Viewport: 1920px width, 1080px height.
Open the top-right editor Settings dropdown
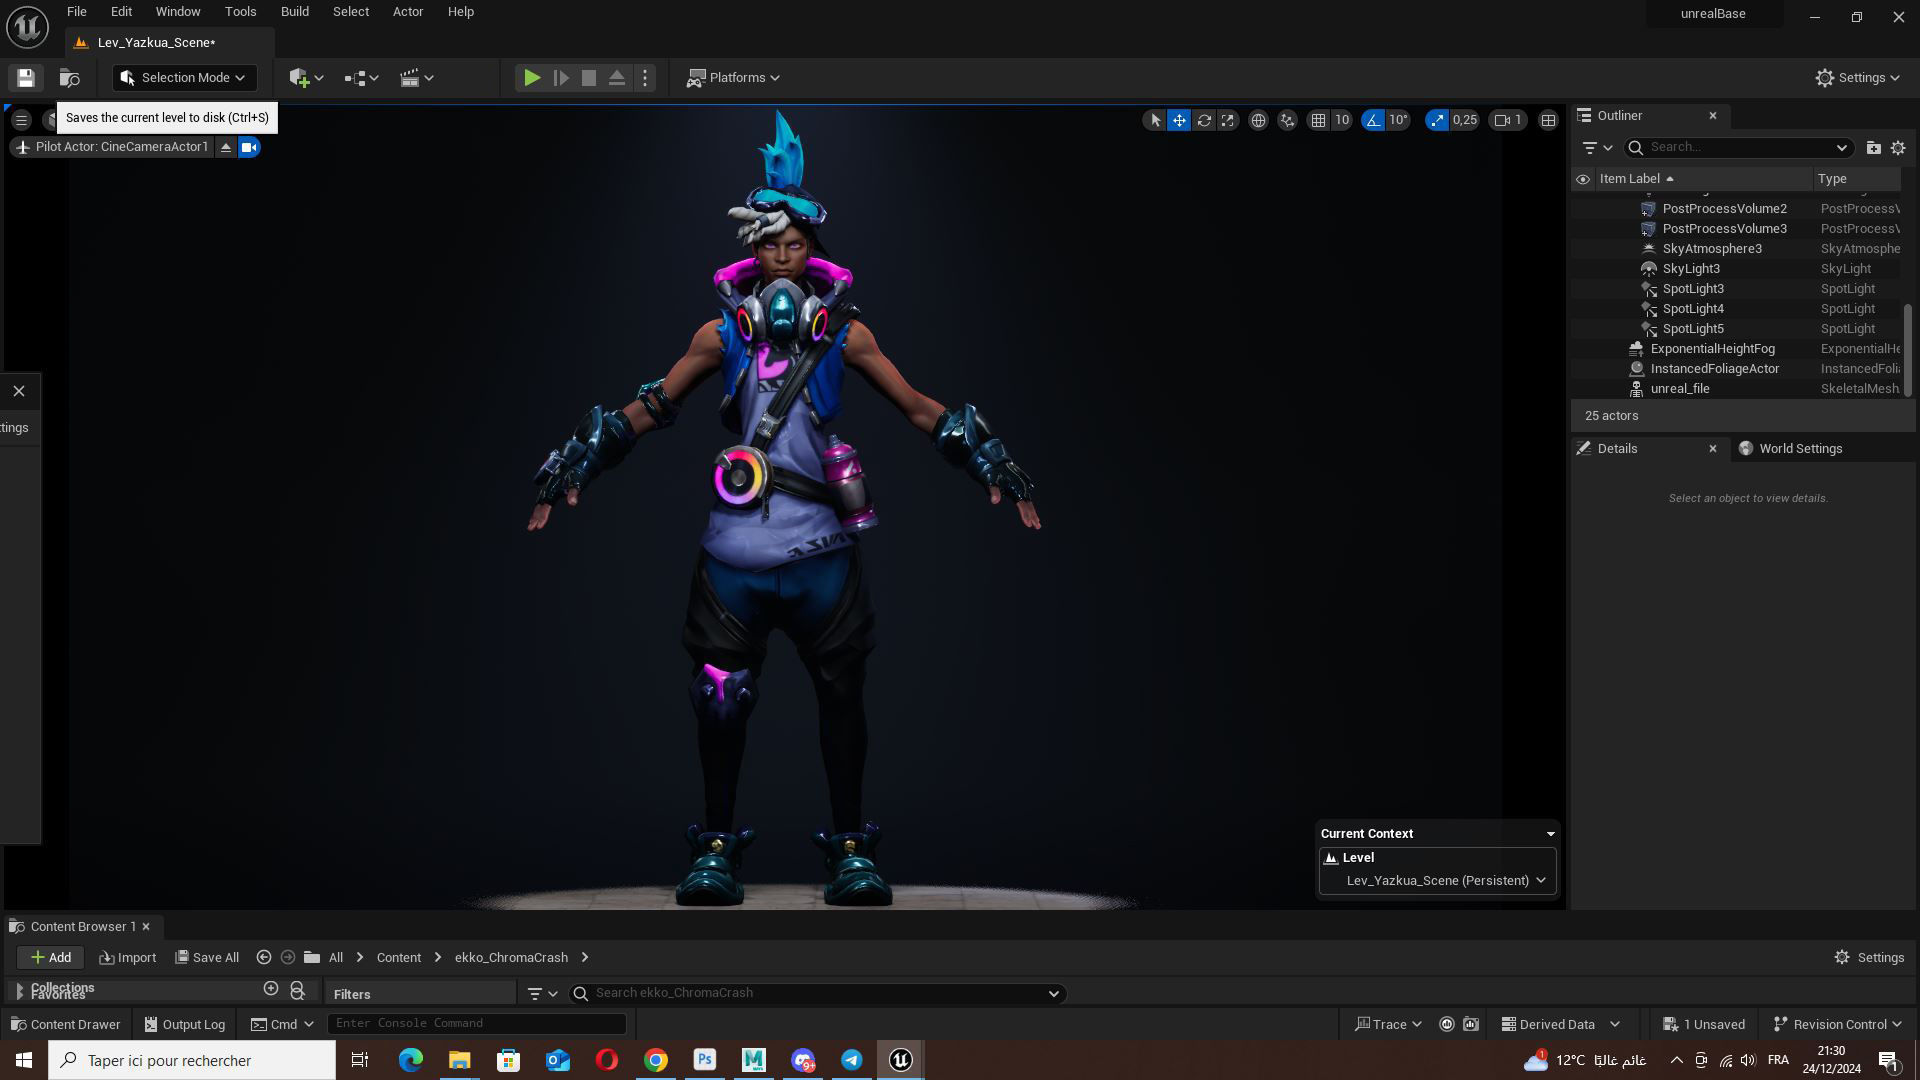(x=1857, y=78)
